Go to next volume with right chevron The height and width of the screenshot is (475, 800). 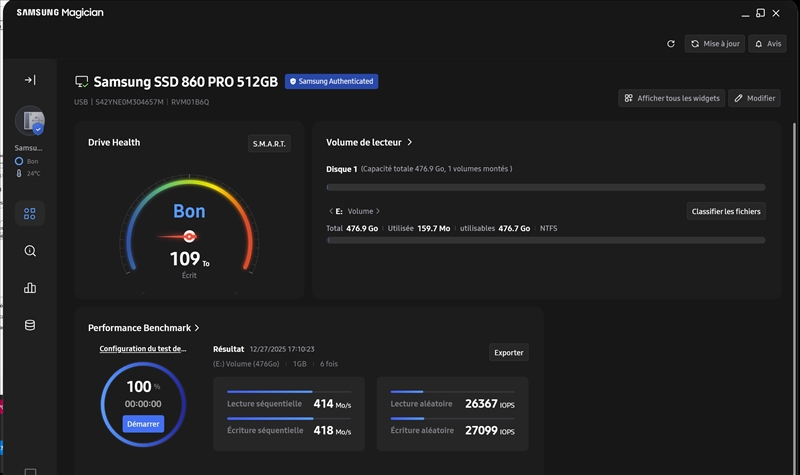point(379,211)
